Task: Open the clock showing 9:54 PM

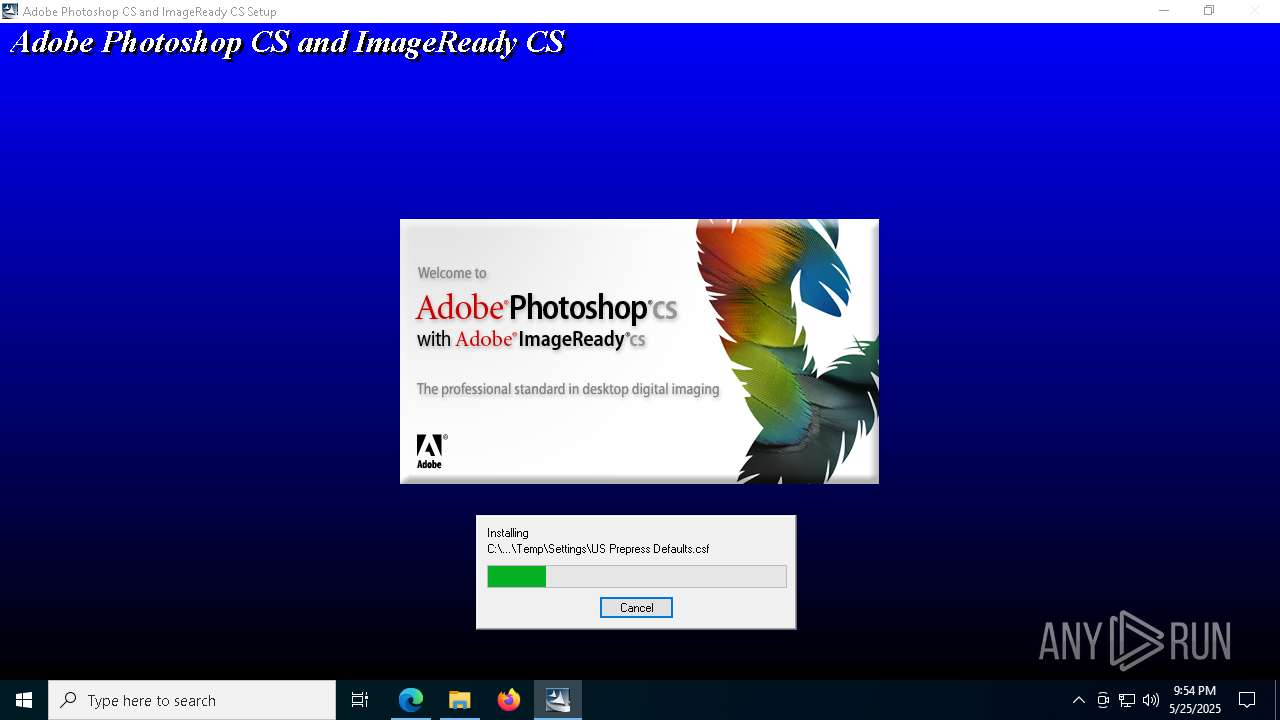Action: pos(1195,700)
